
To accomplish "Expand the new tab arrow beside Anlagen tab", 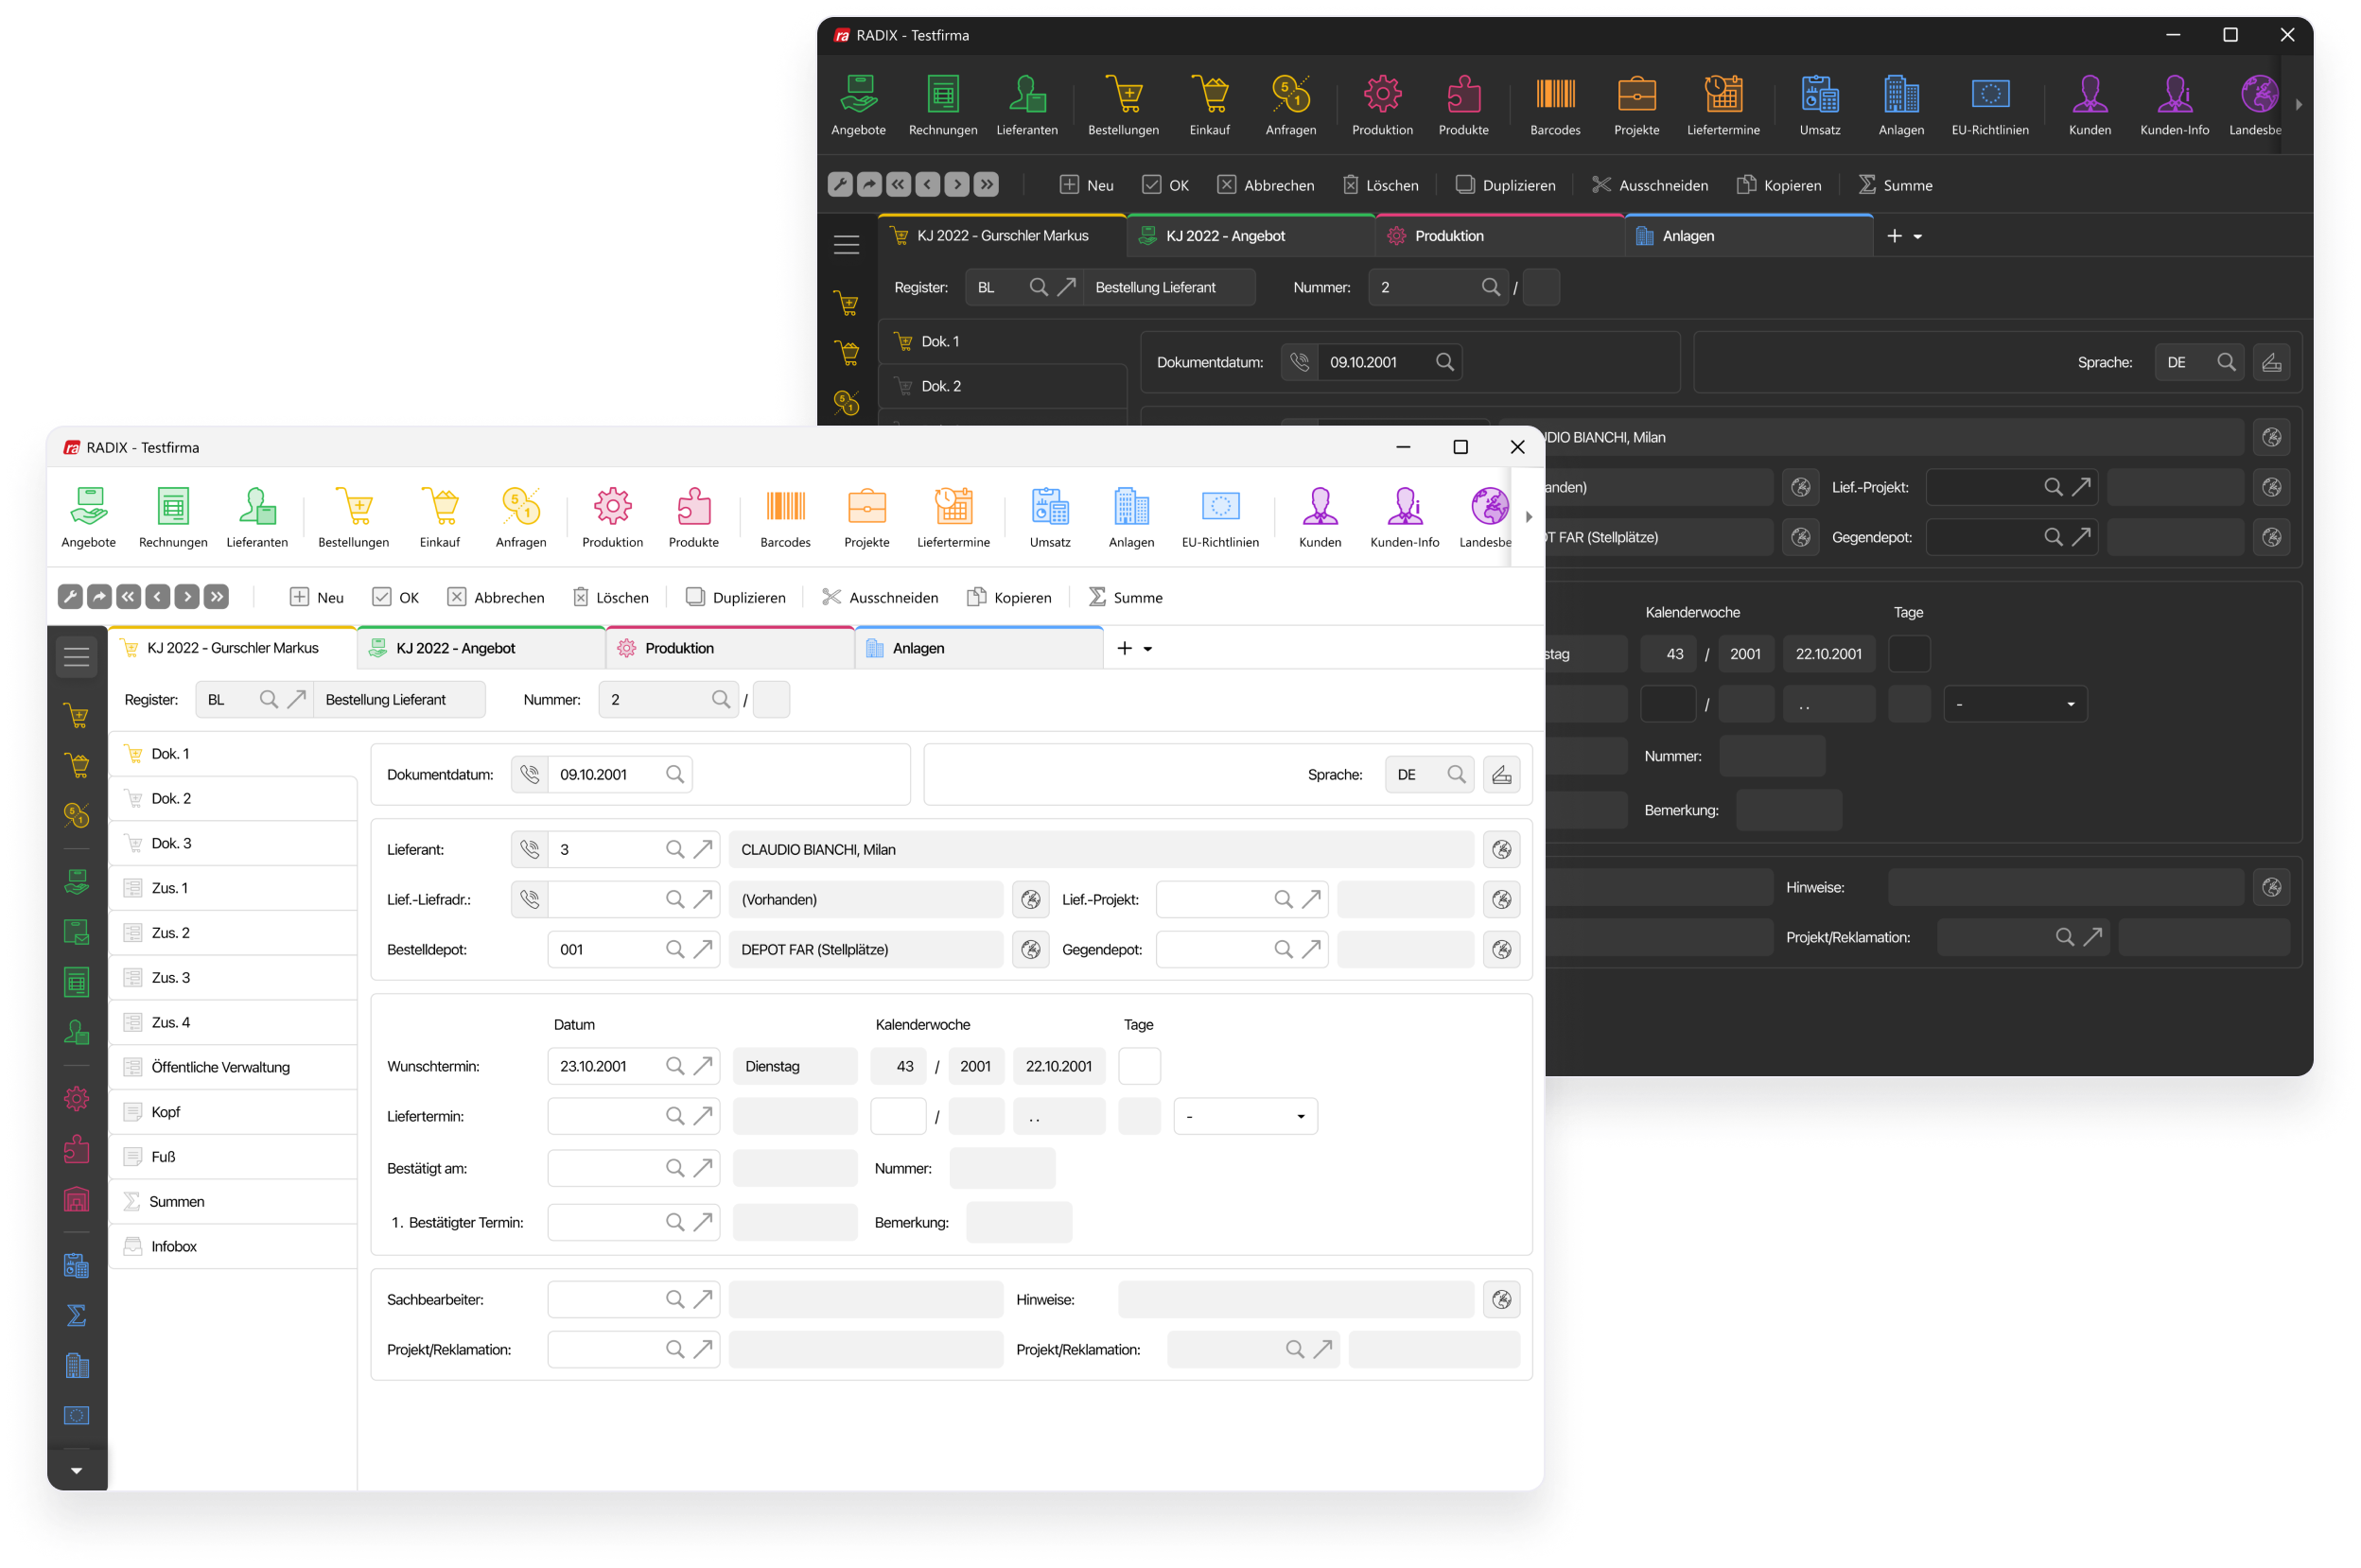I will pos(1148,649).
